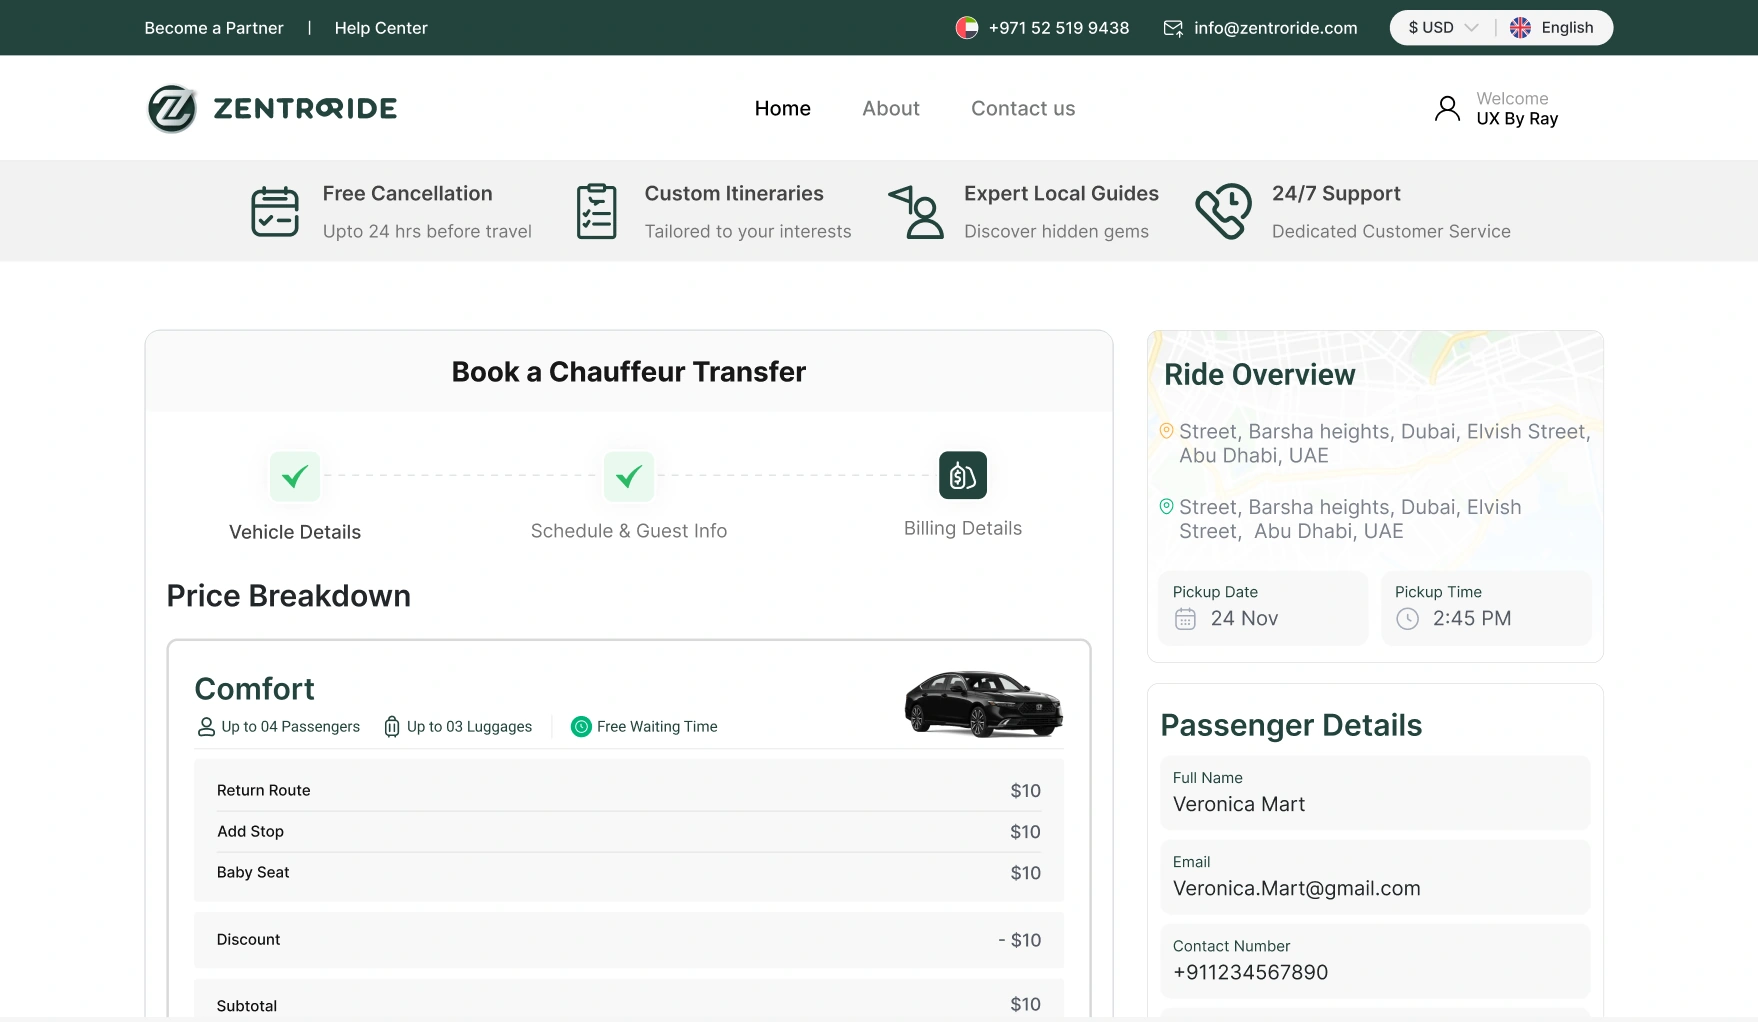Click the Pickup Date calendar icon

1185,619
